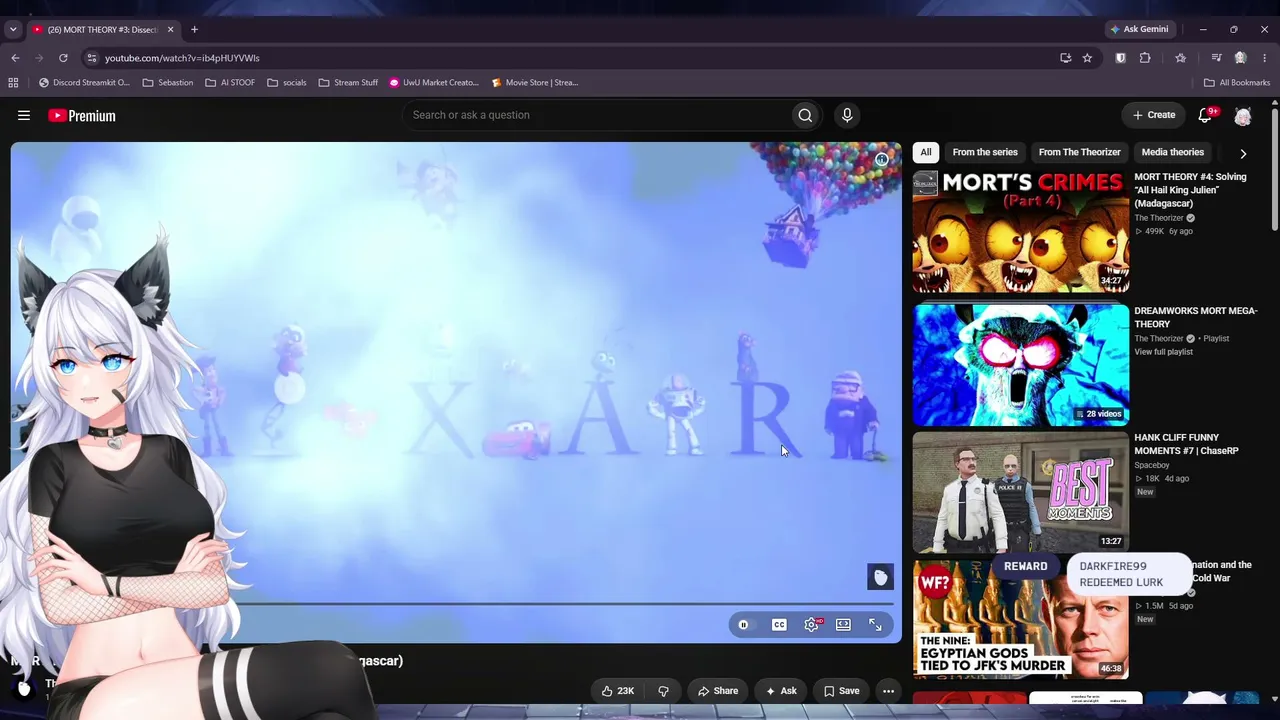Open YouTube notifications bell

coord(1205,116)
